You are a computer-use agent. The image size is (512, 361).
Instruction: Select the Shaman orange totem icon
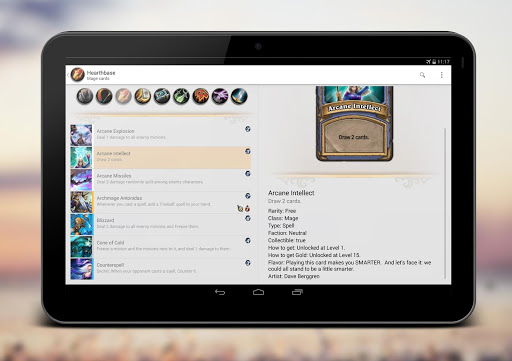[x=201, y=97]
